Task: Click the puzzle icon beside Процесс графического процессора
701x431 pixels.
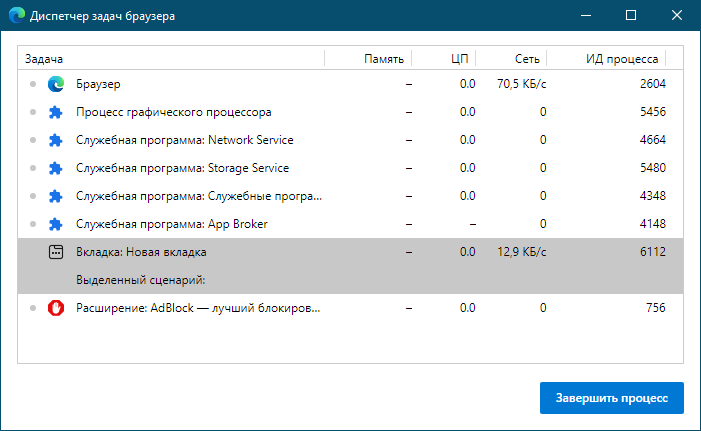Action: coord(56,112)
